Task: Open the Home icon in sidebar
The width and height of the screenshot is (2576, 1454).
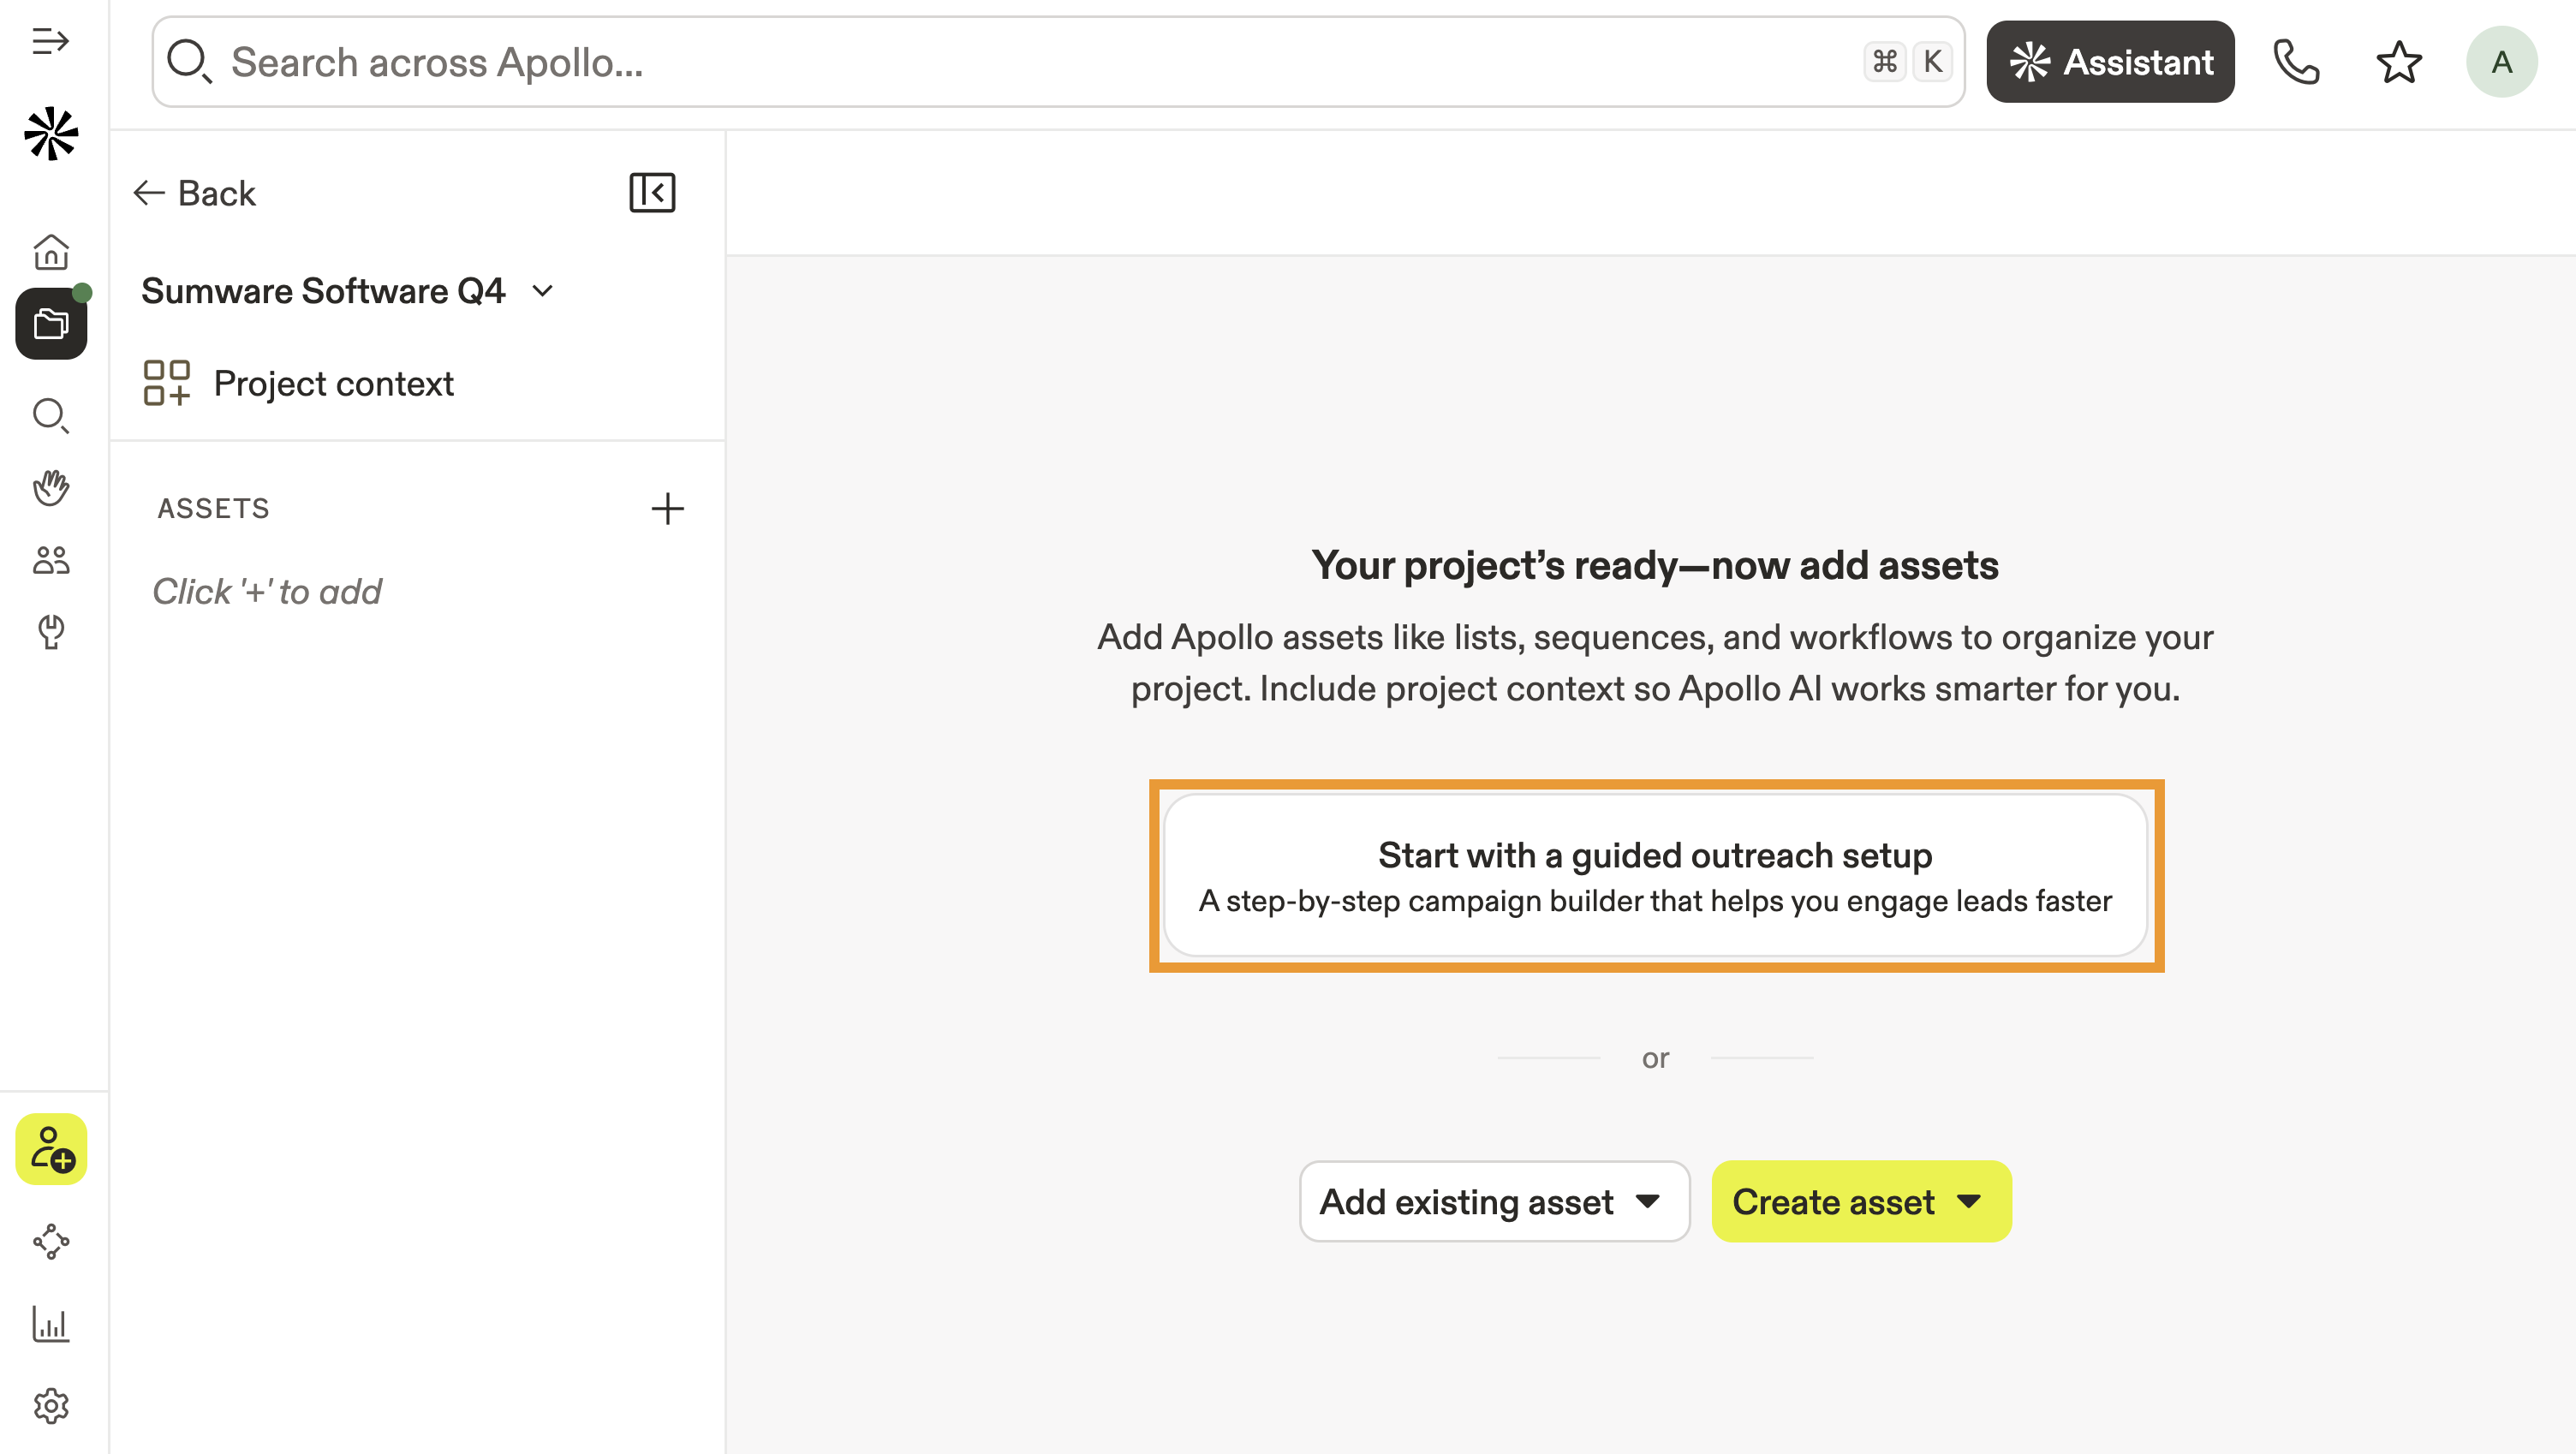Action: pos(51,252)
